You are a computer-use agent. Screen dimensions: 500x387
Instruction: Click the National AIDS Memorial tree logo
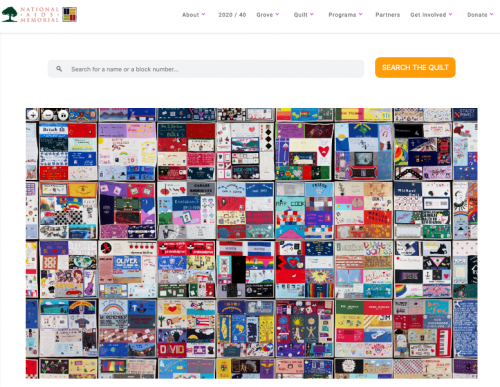(10, 15)
